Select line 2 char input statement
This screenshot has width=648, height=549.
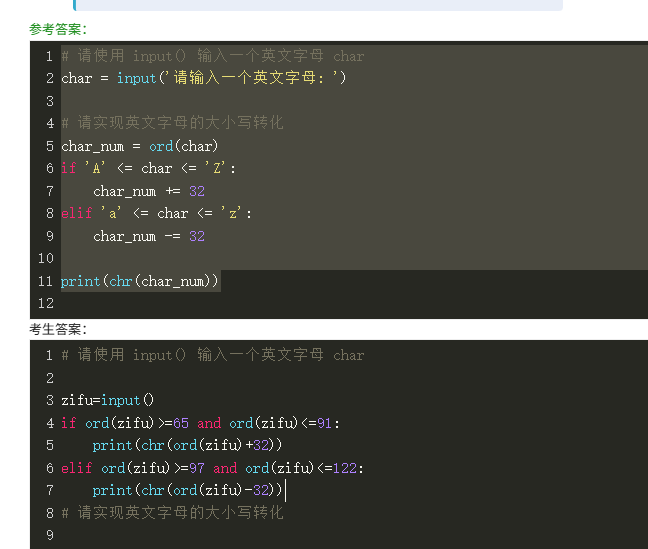(x=203, y=78)
